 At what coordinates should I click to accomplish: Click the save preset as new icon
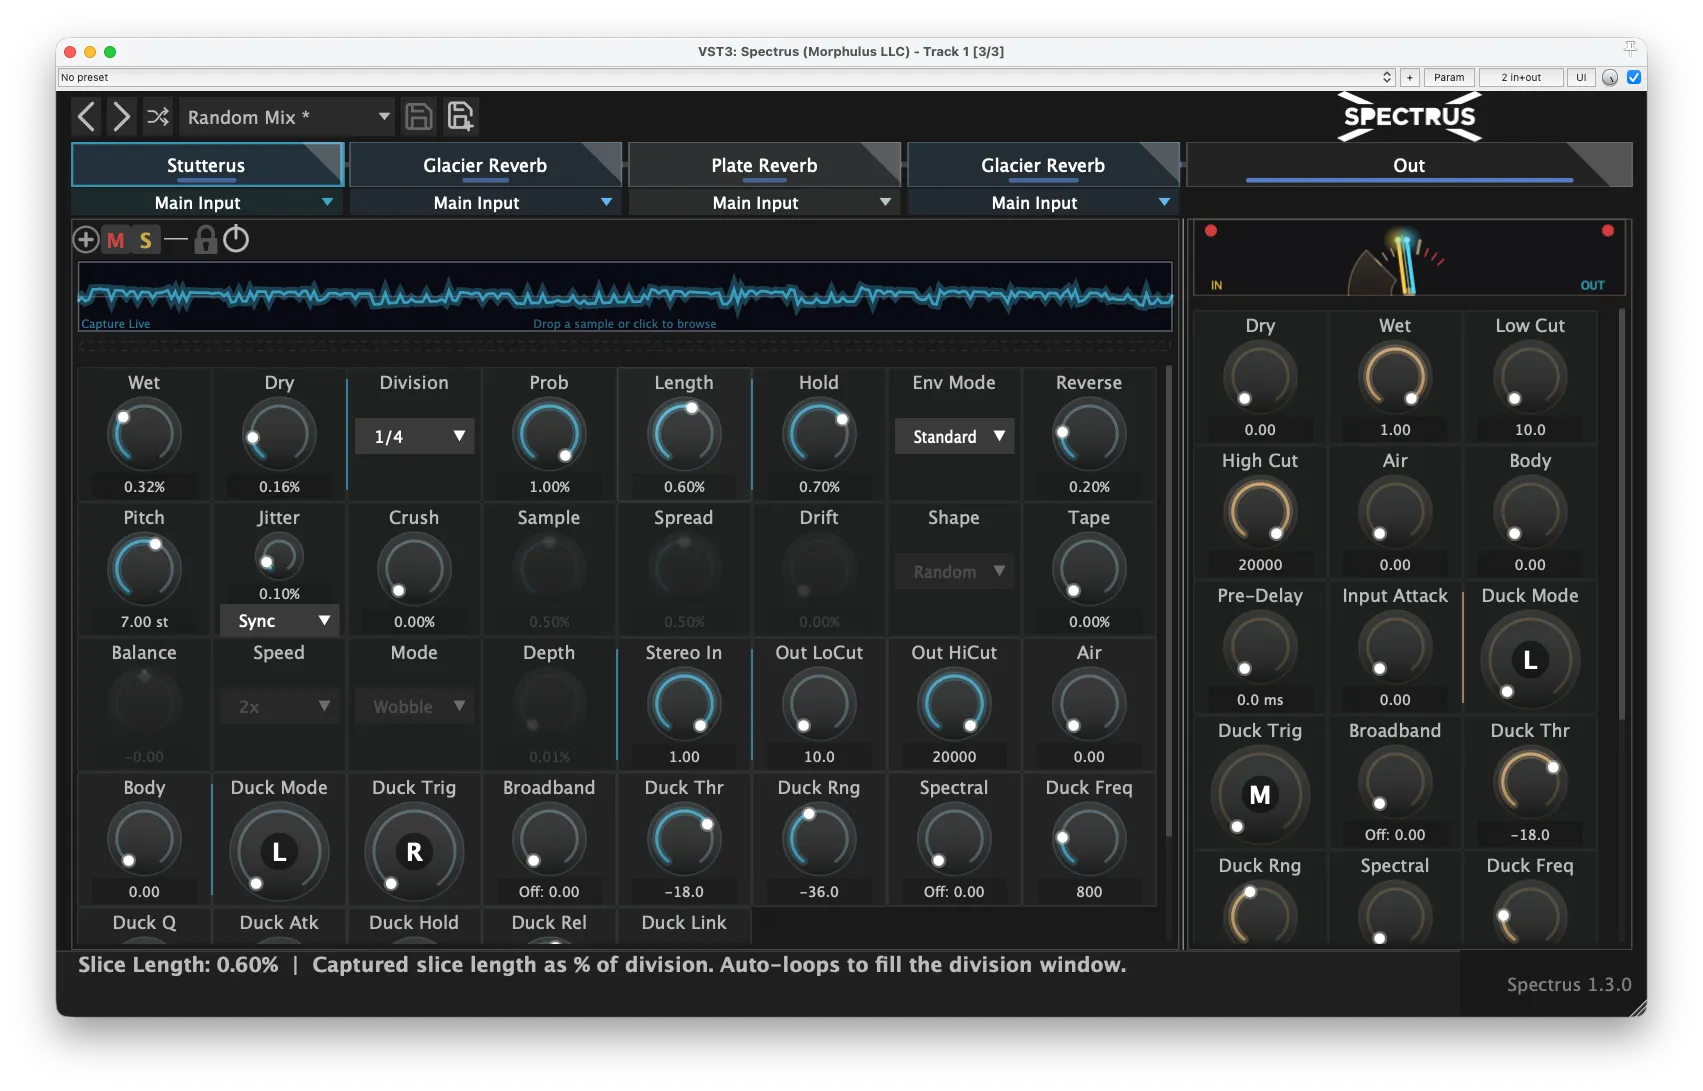coord(460,117)
